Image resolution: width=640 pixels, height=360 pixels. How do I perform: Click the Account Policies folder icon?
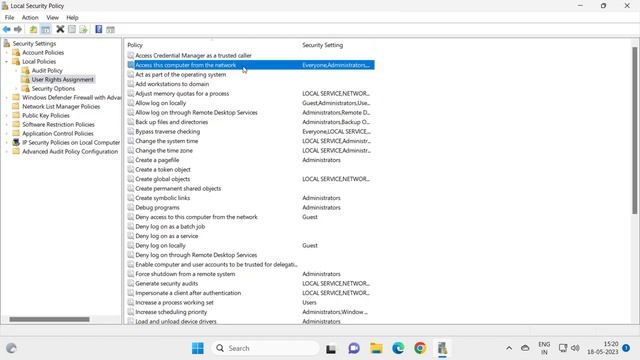click(16, 52)
